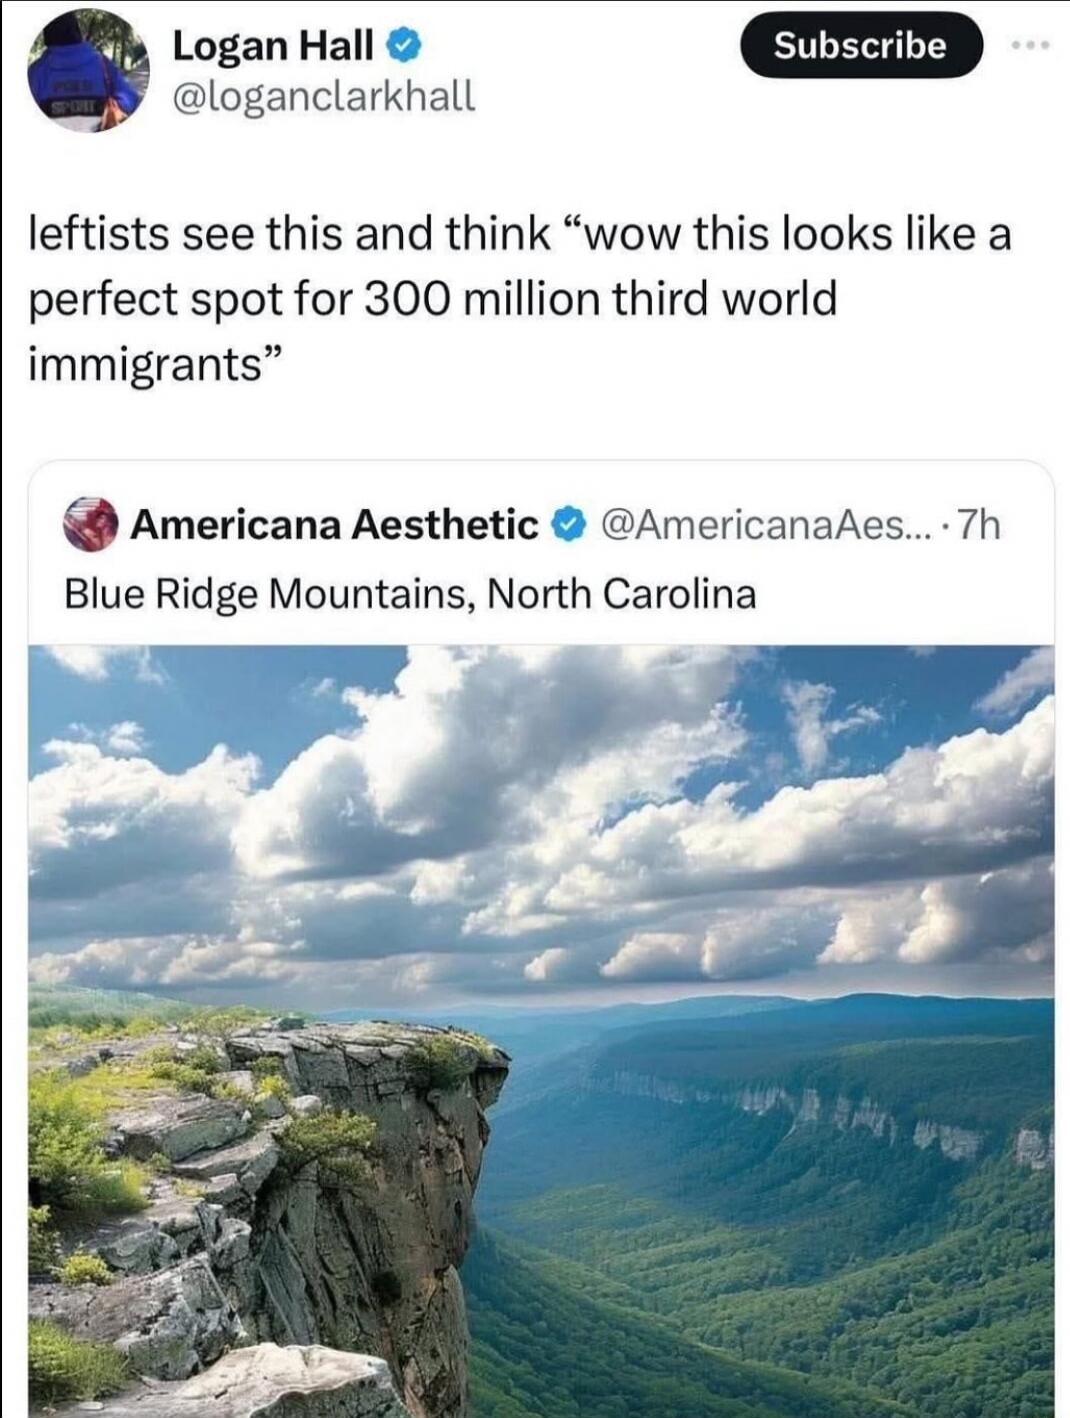Click the leftists tweet text body
The height and width of the screenshot is (1418, 1070).
pos(520,298)
